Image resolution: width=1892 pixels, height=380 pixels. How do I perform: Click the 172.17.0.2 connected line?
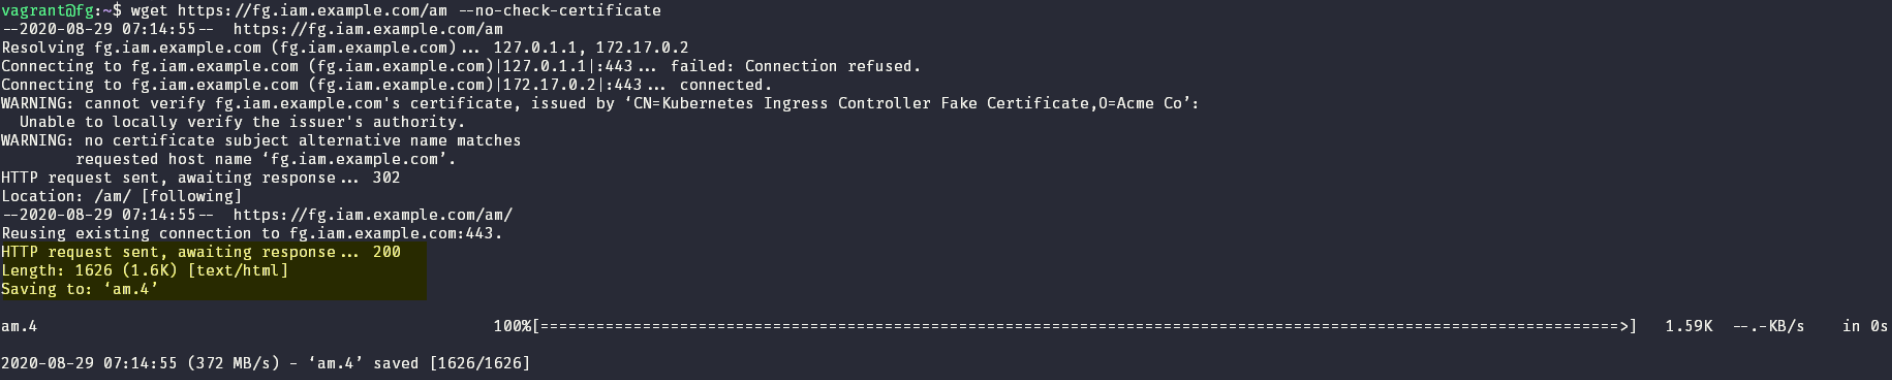click(386, 85)
